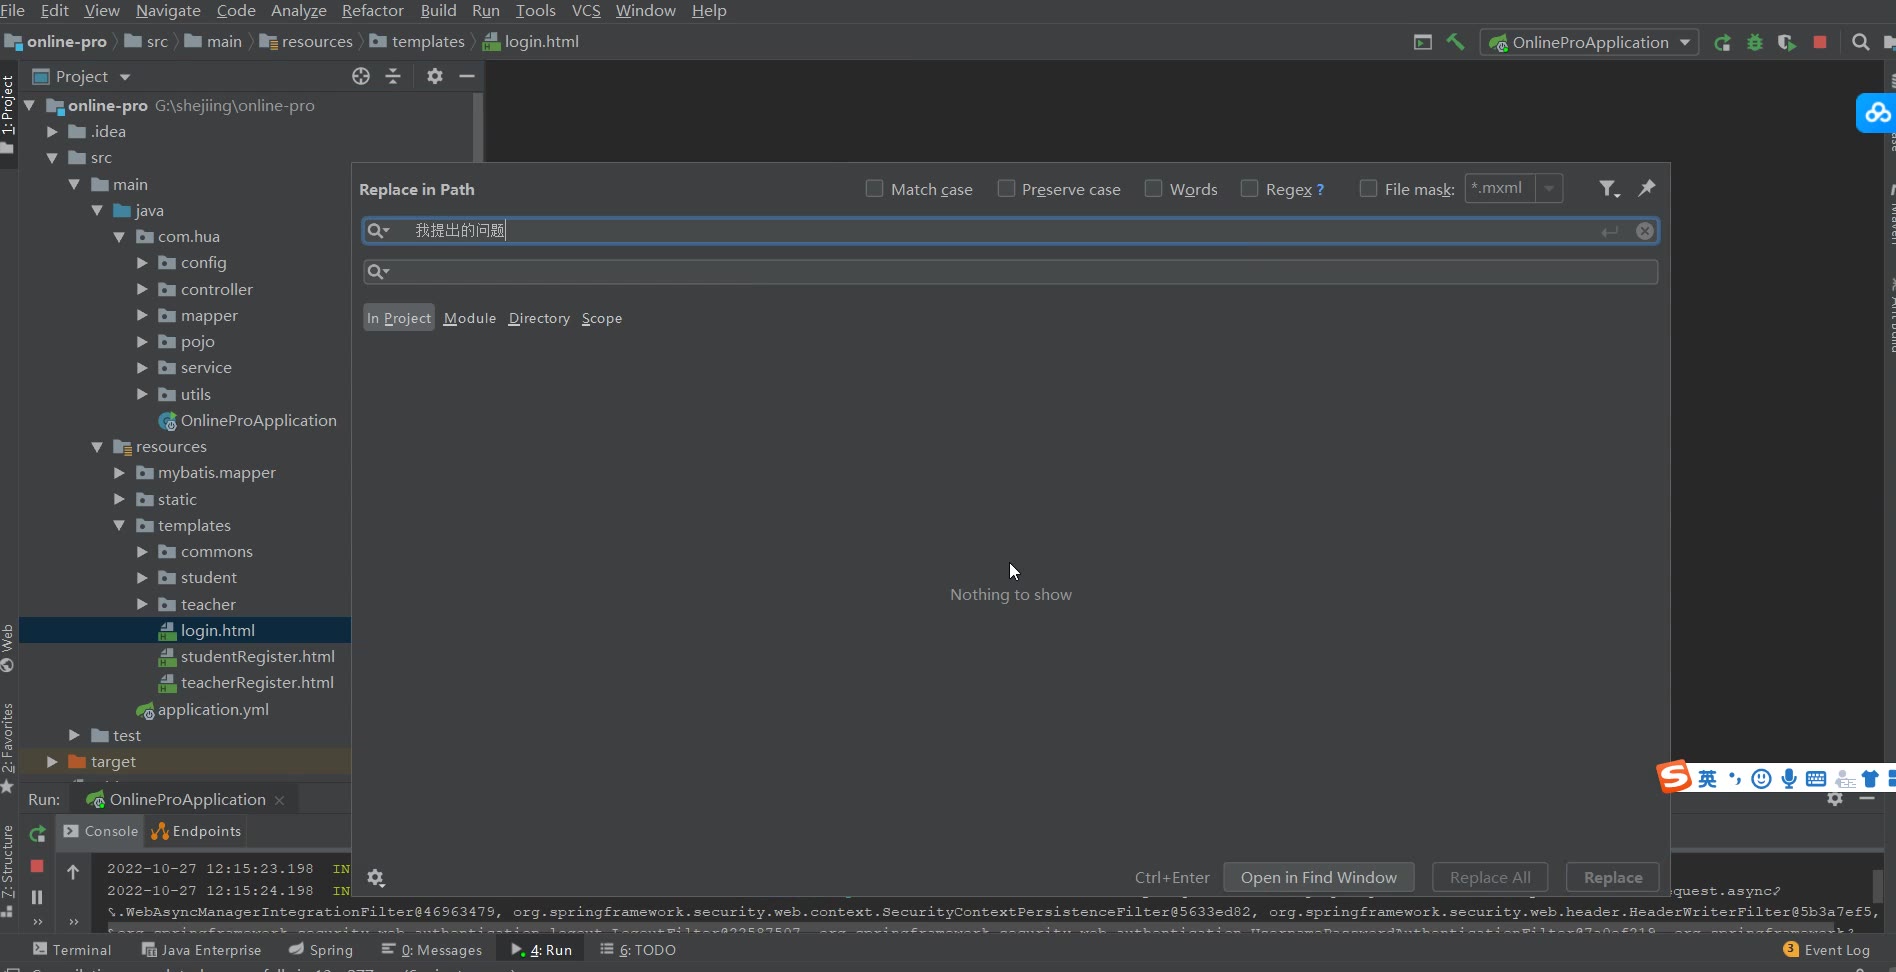Select studentRegister.html in project tree

click(x=257, y=656)
